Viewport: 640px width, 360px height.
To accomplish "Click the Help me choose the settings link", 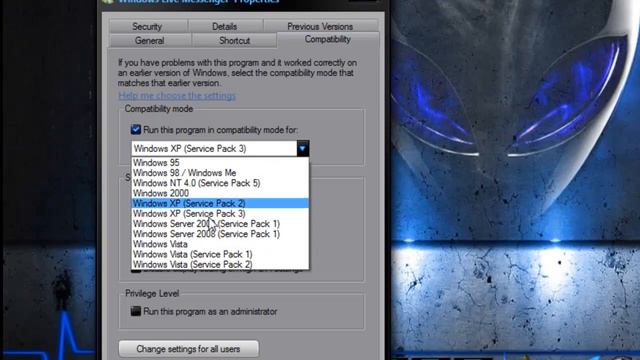I will [177, 96].
